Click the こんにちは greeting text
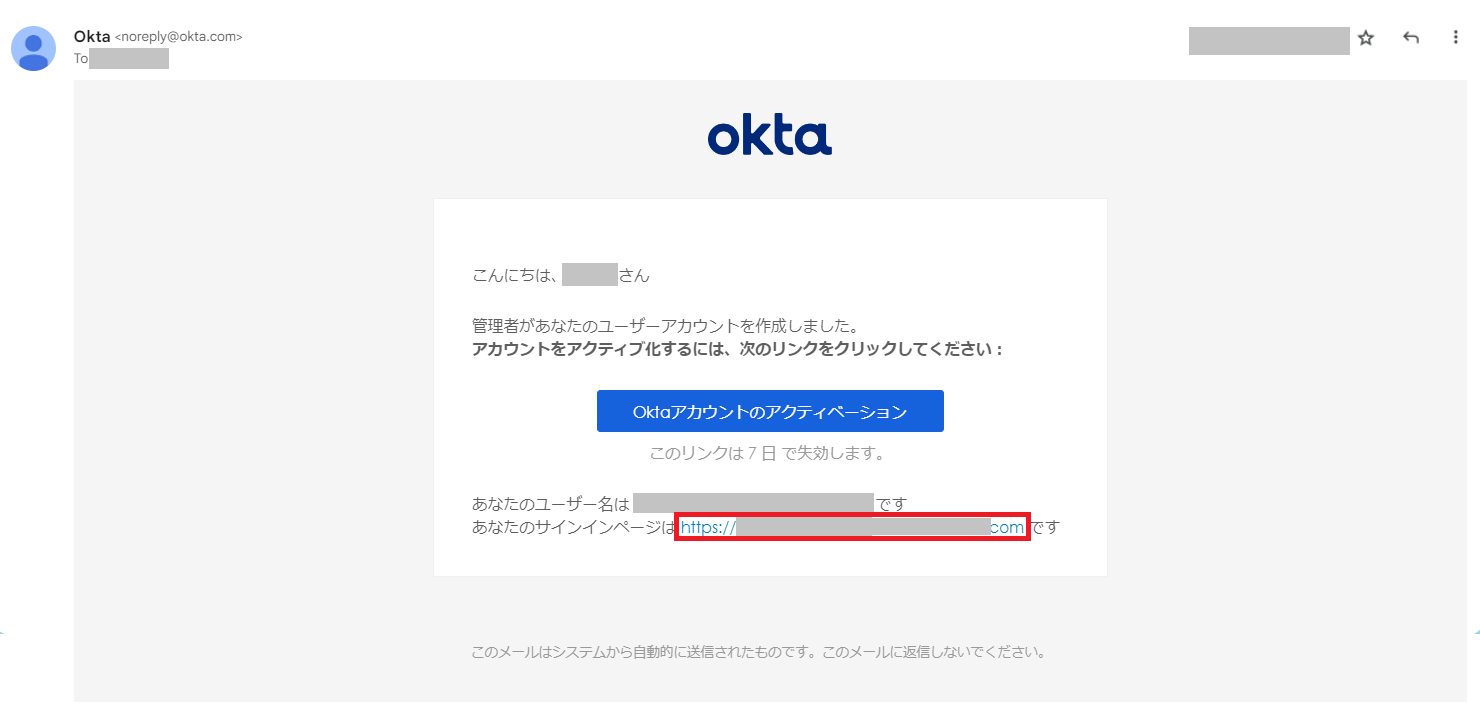The width and height of the screenshot is (1480, 719). (x=516, y=275)
